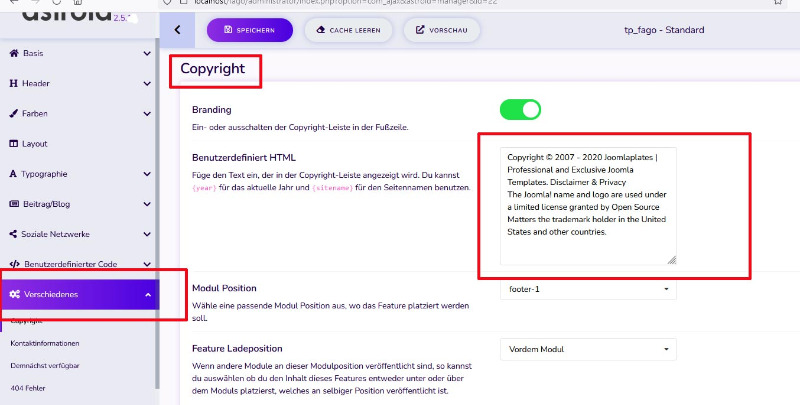Viewport: 800px width, 405px height.
Task: Expand the Header section chevron
Action: click(x=147, y=84)
